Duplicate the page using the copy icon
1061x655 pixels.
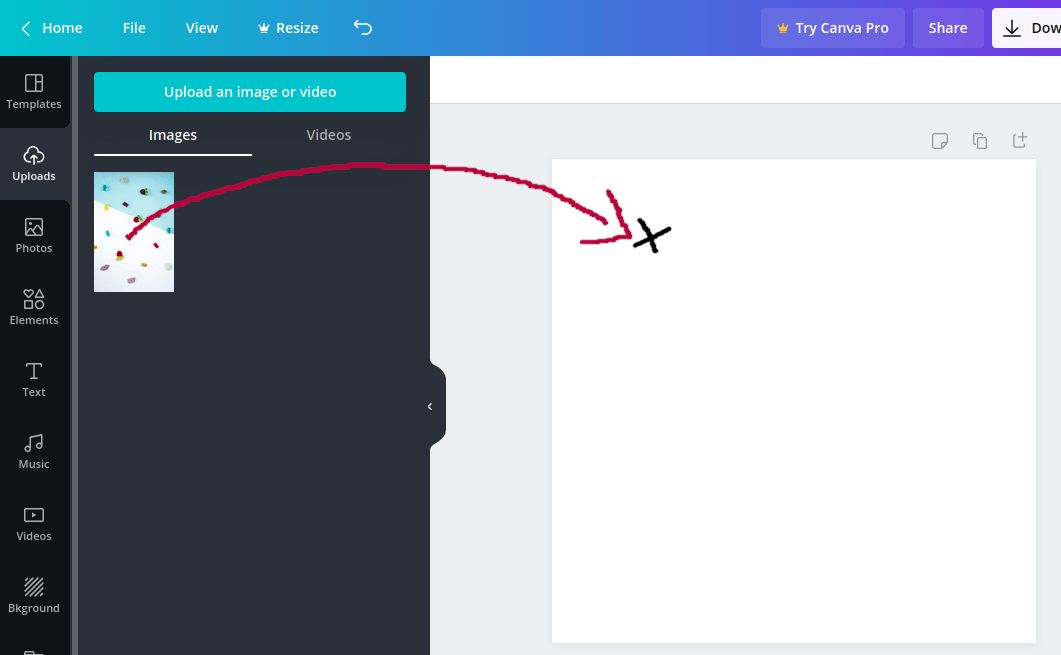point(980,141)
